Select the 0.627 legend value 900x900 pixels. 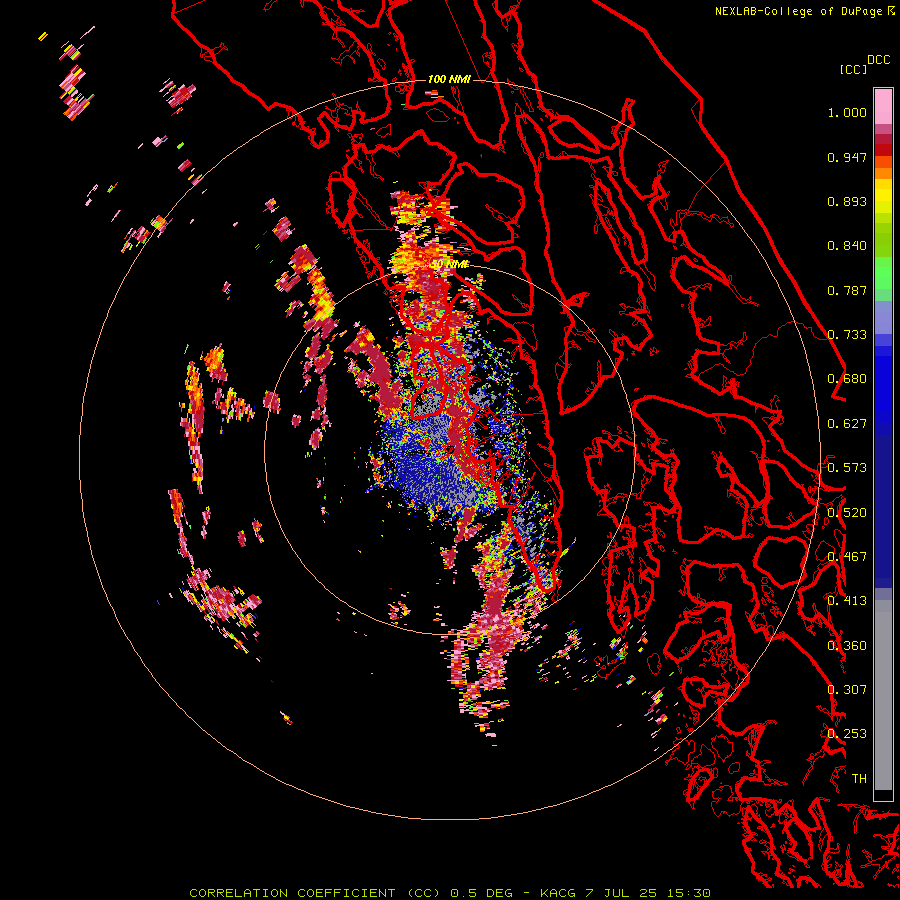(847, 424)
